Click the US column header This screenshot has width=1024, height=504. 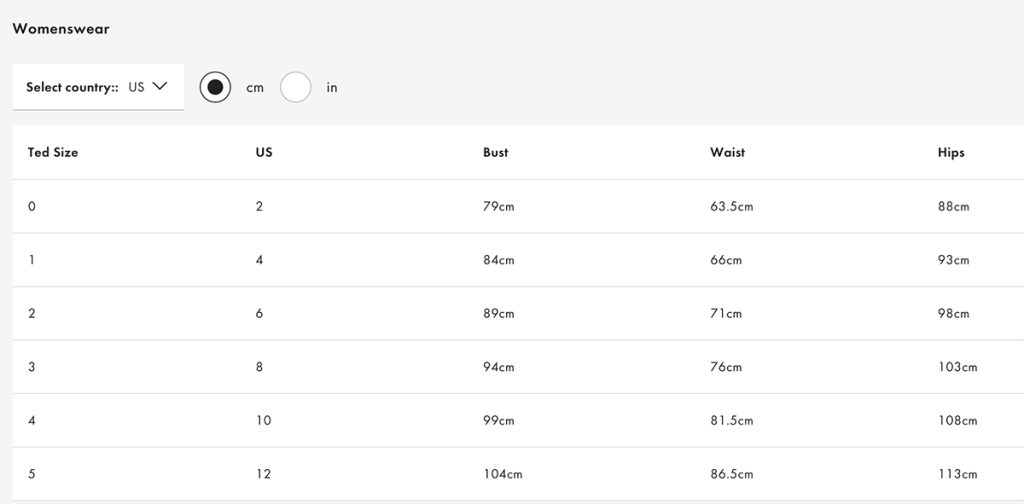[264, 153]
